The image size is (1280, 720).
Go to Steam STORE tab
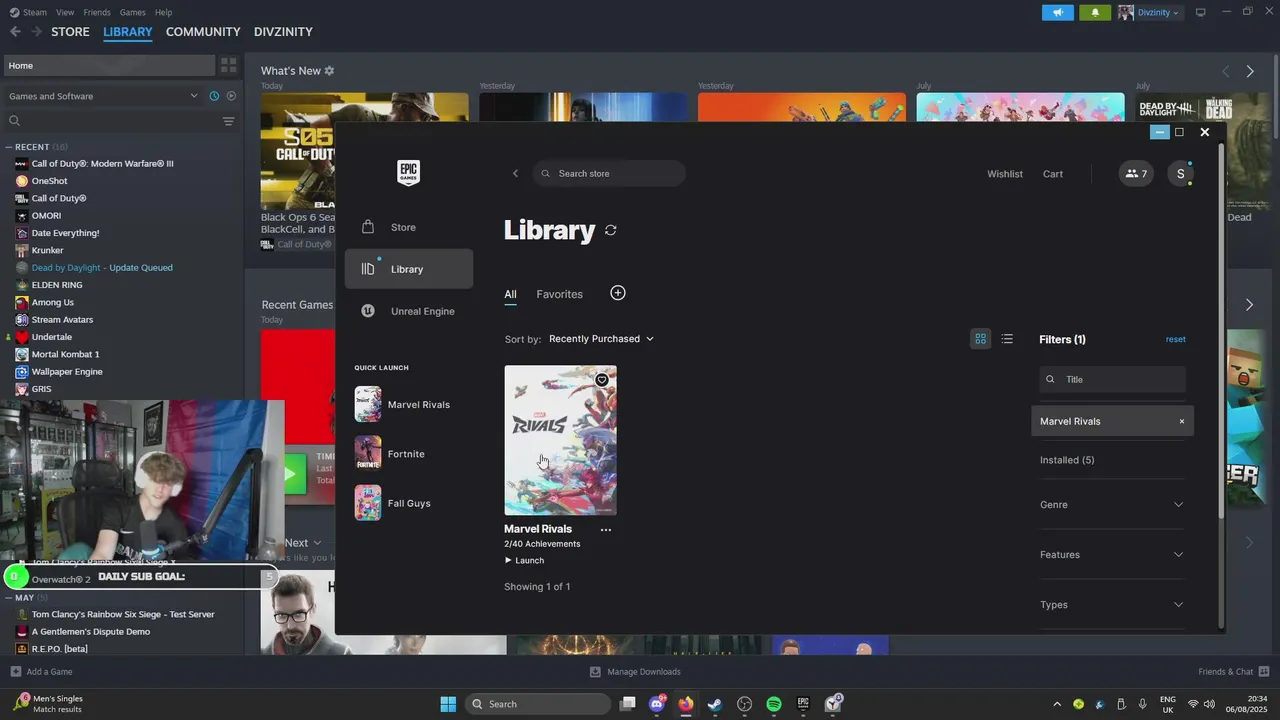(x=70, y=32)
